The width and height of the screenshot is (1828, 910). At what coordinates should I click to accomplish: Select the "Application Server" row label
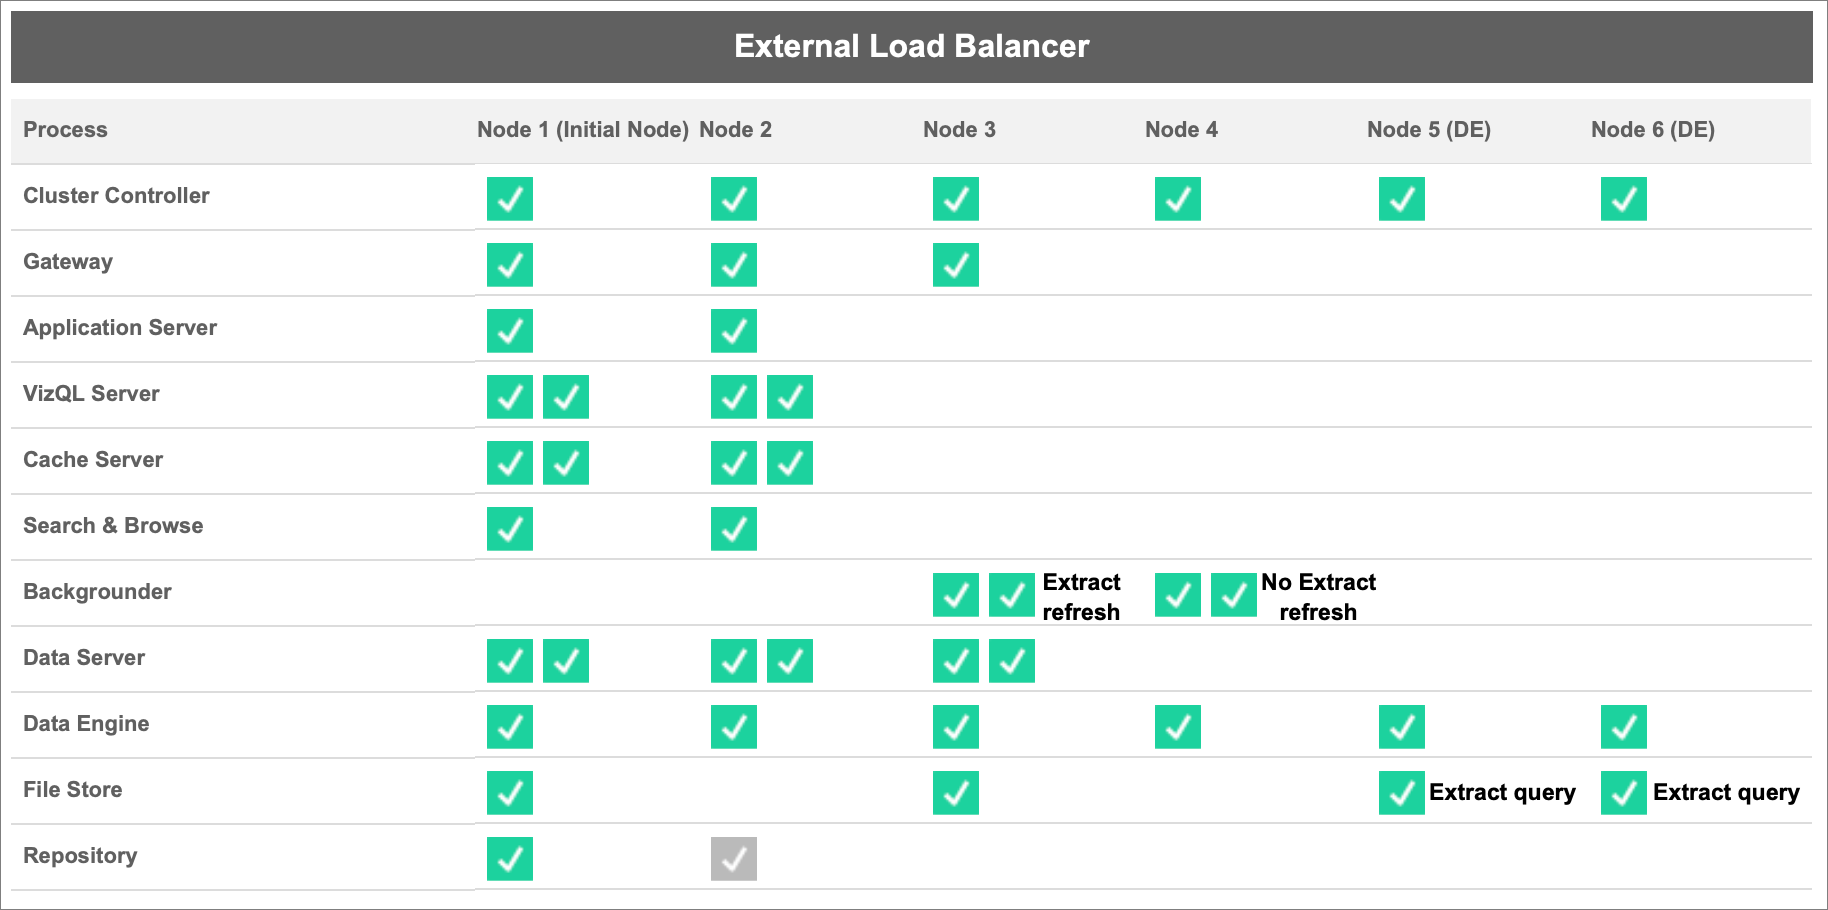[x=120, y=328]
